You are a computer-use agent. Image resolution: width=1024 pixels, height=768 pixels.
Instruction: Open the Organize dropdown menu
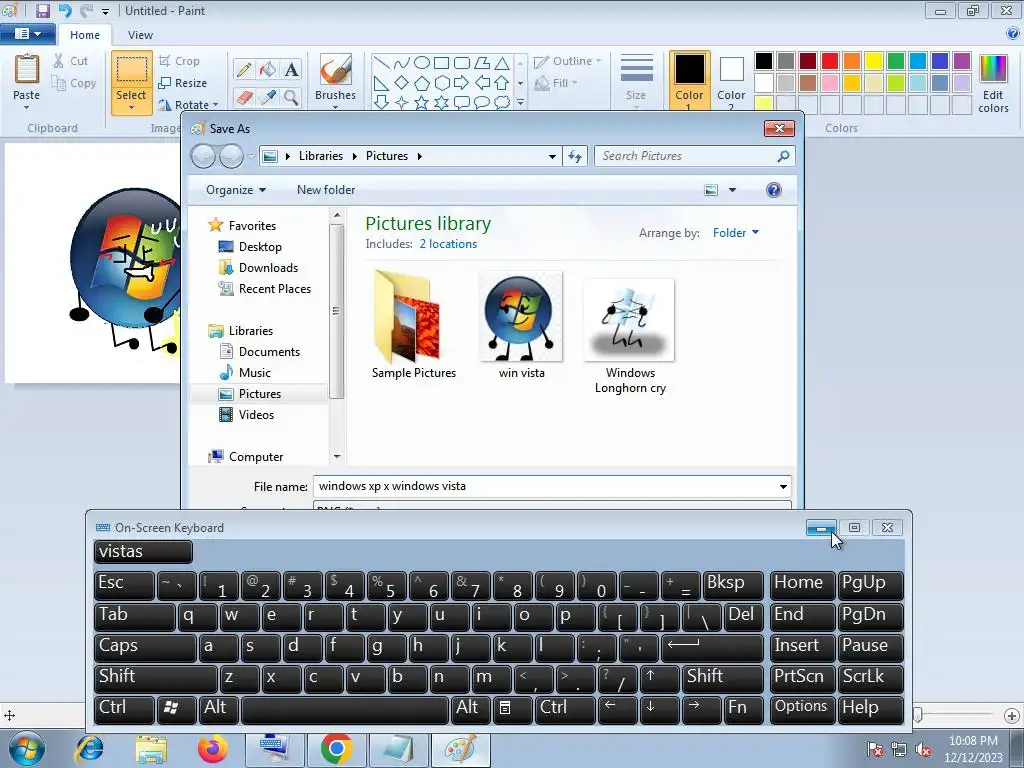point(236,190)
